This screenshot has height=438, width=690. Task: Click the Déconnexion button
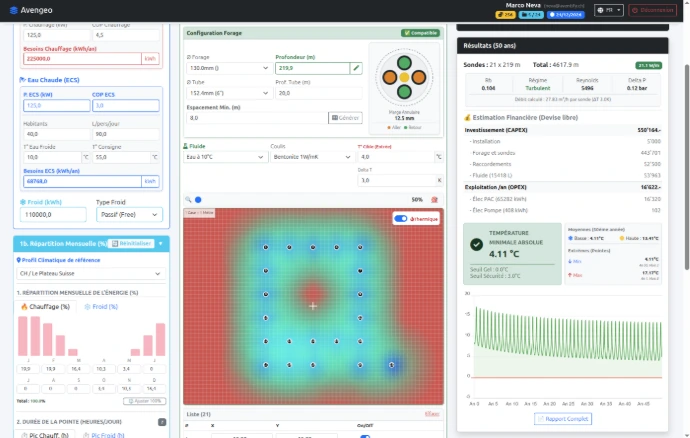tap(655, 10)
